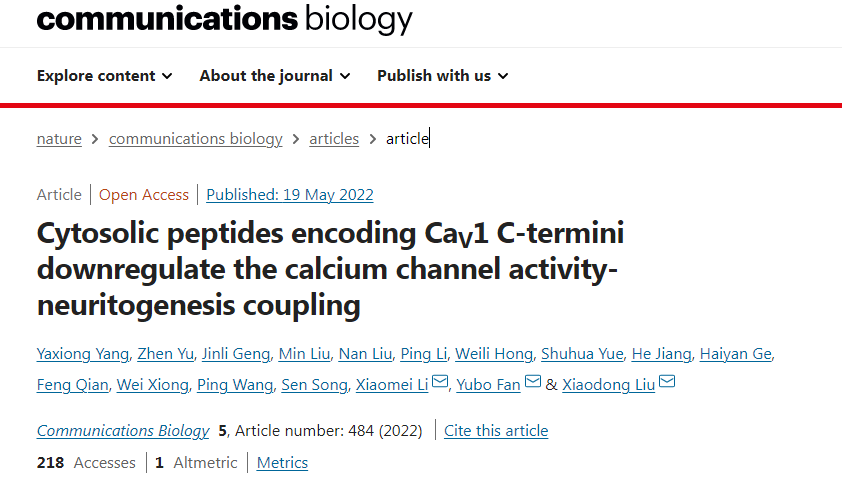
Task: Click the mail icon after Xiaodong Liu
Action: click(x=667, y=382)
